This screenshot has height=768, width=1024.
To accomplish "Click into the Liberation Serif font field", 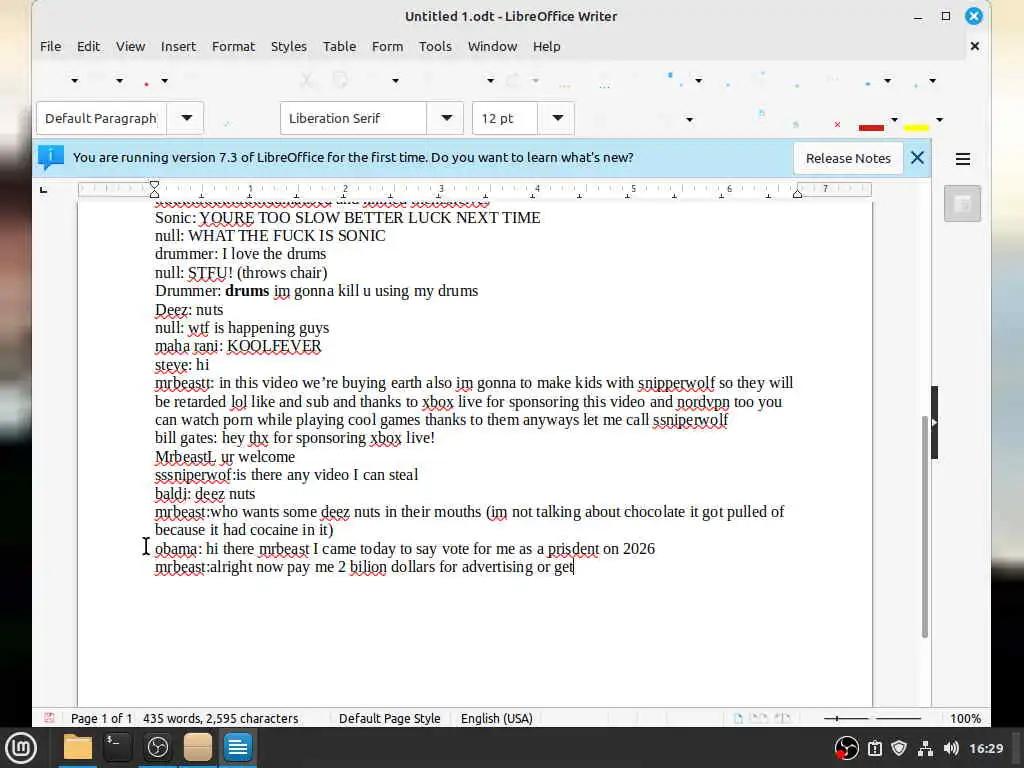I will [354, 118].
